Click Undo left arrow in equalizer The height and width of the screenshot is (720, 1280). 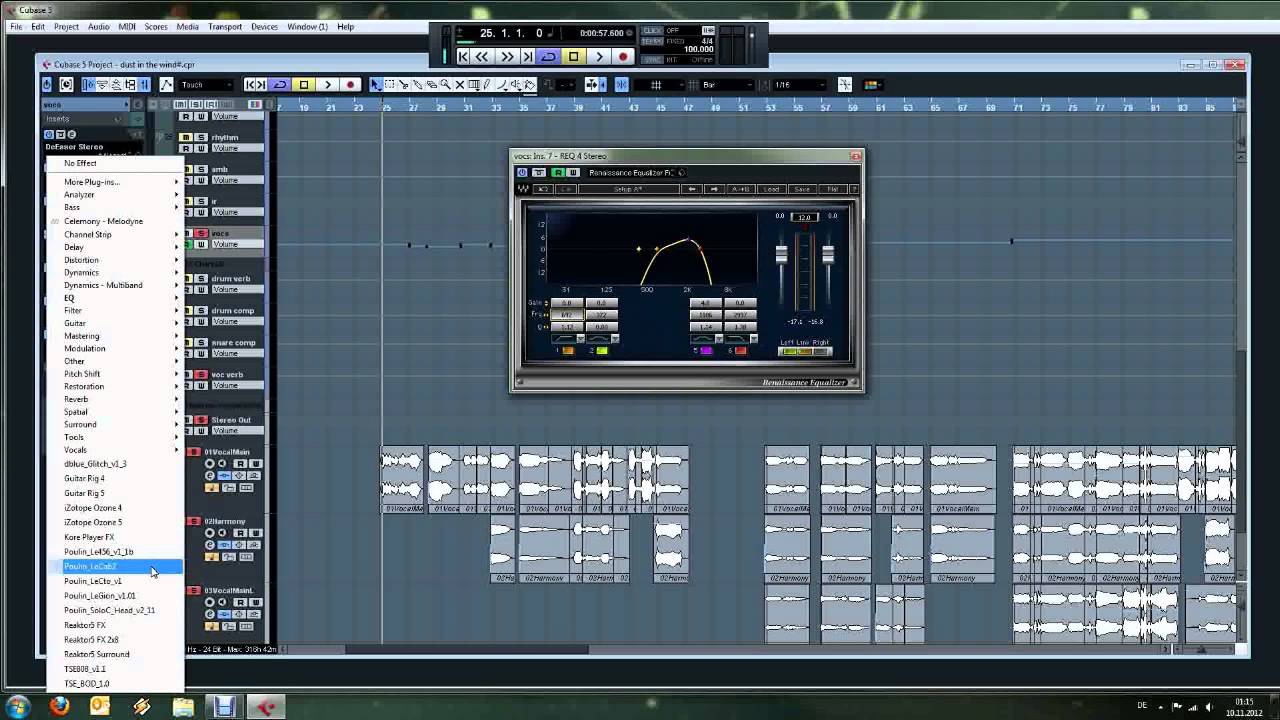coord(691,189)
